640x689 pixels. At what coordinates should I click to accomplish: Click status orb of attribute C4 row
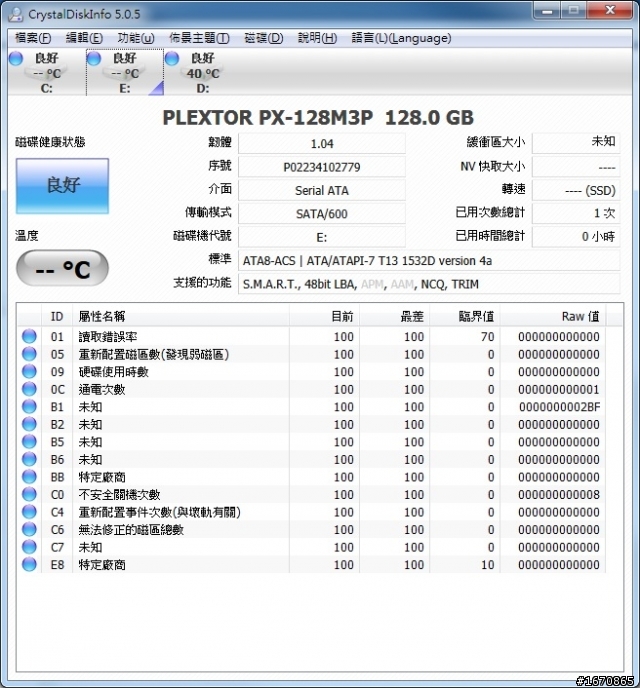tap(29, 512)
